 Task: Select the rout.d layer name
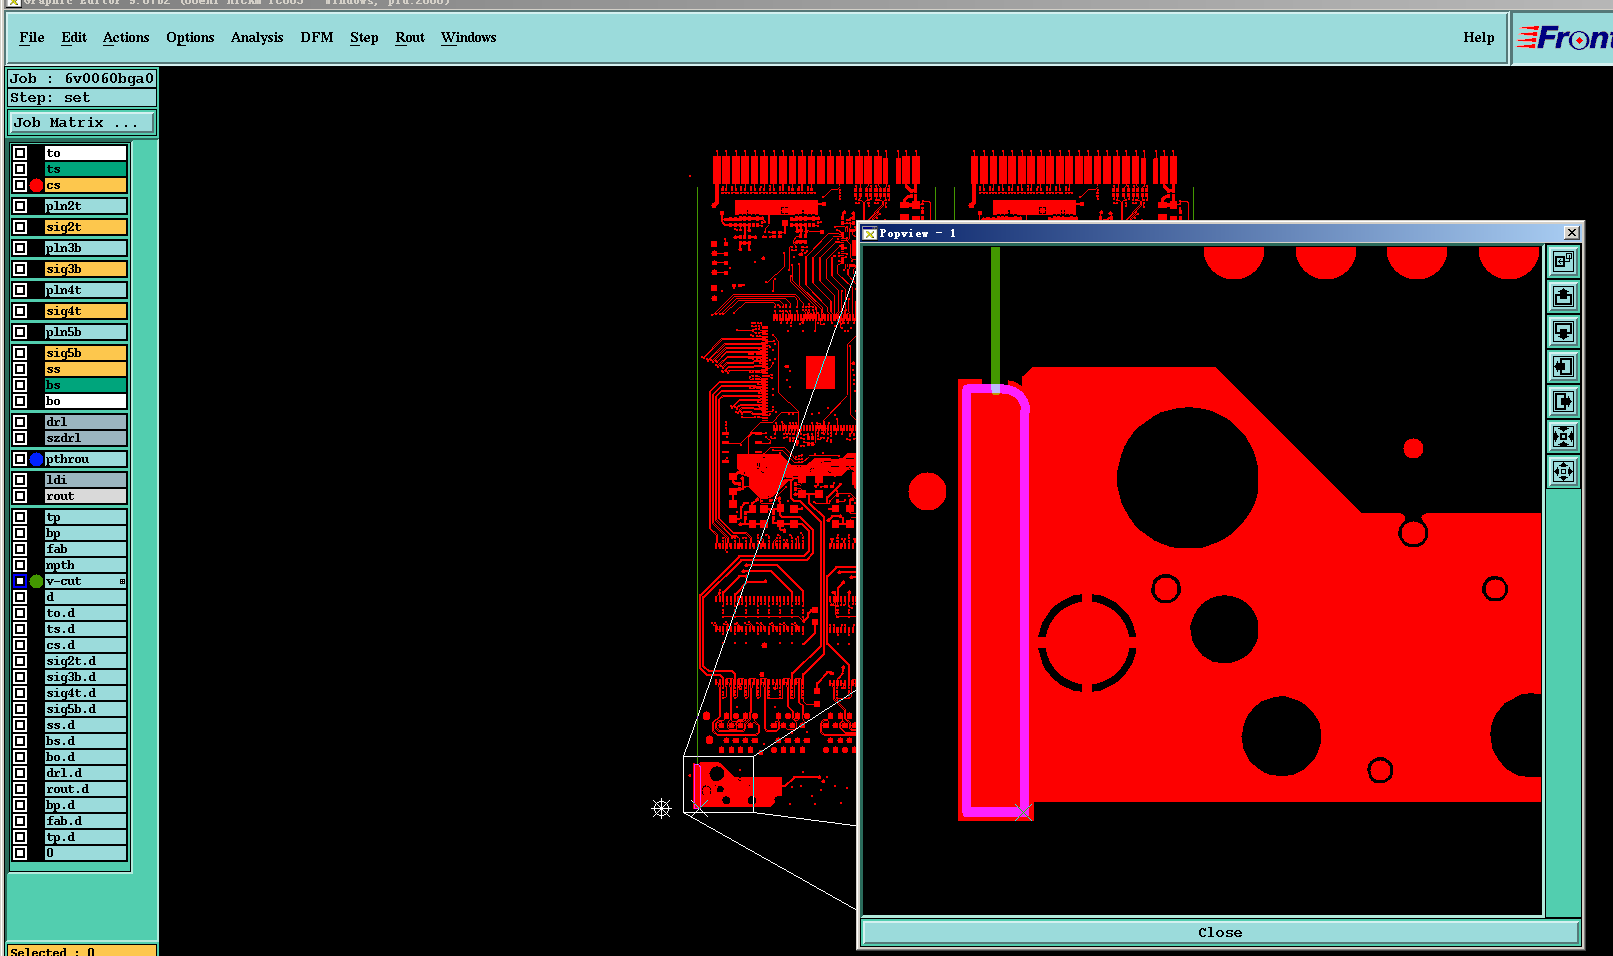86,789
